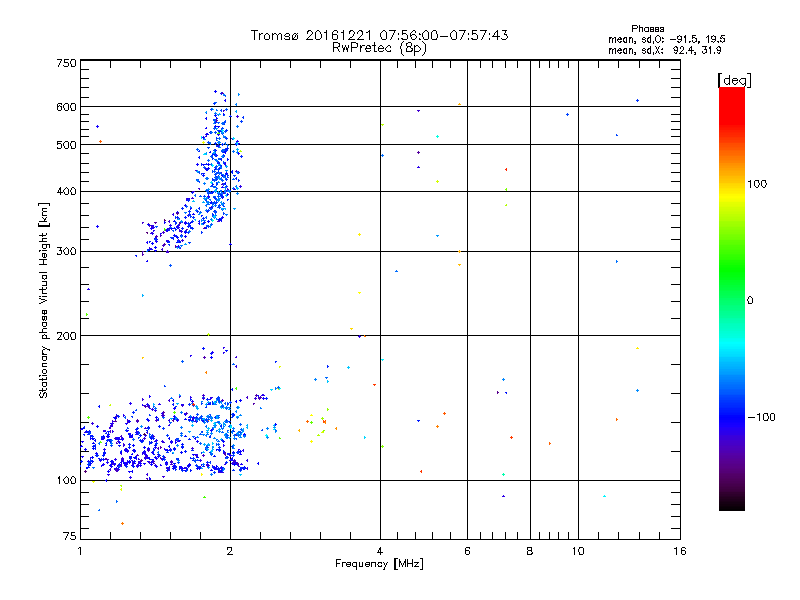This screenshot has width=800, height=600.
Task: Click the subtitle "RwPretec (8p)"
Action: click(x=379, y=48)
